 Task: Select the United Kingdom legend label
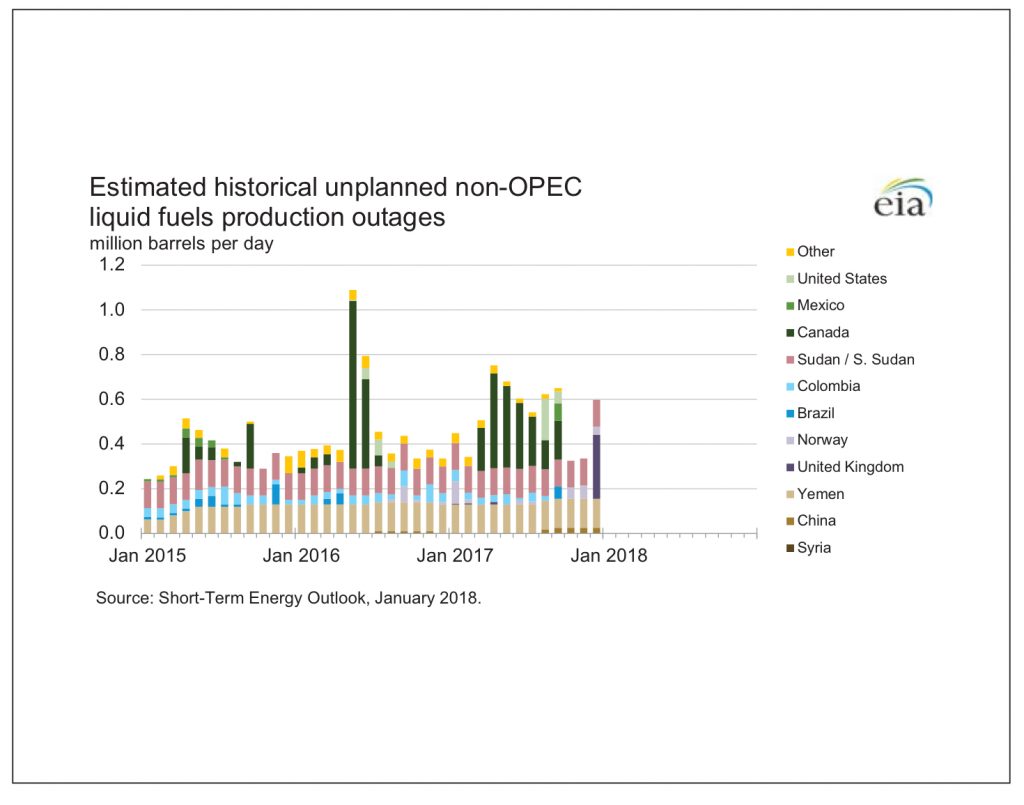click(850, 467)
